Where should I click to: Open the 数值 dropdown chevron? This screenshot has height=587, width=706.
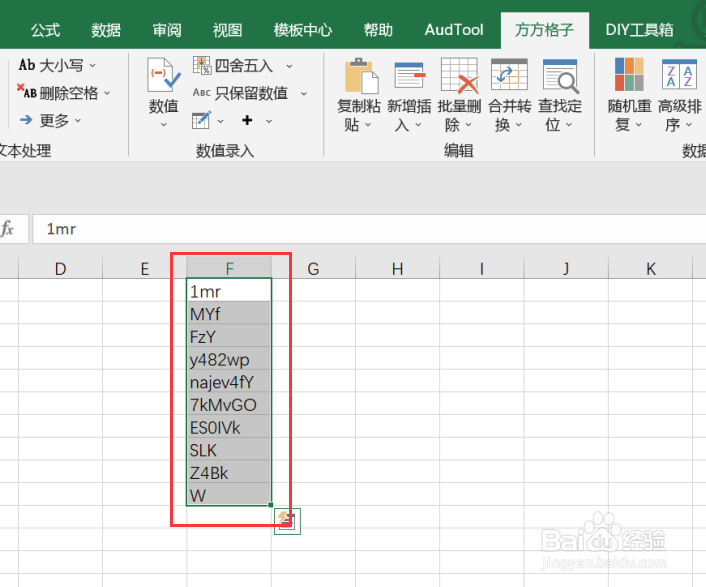[163, 125]
